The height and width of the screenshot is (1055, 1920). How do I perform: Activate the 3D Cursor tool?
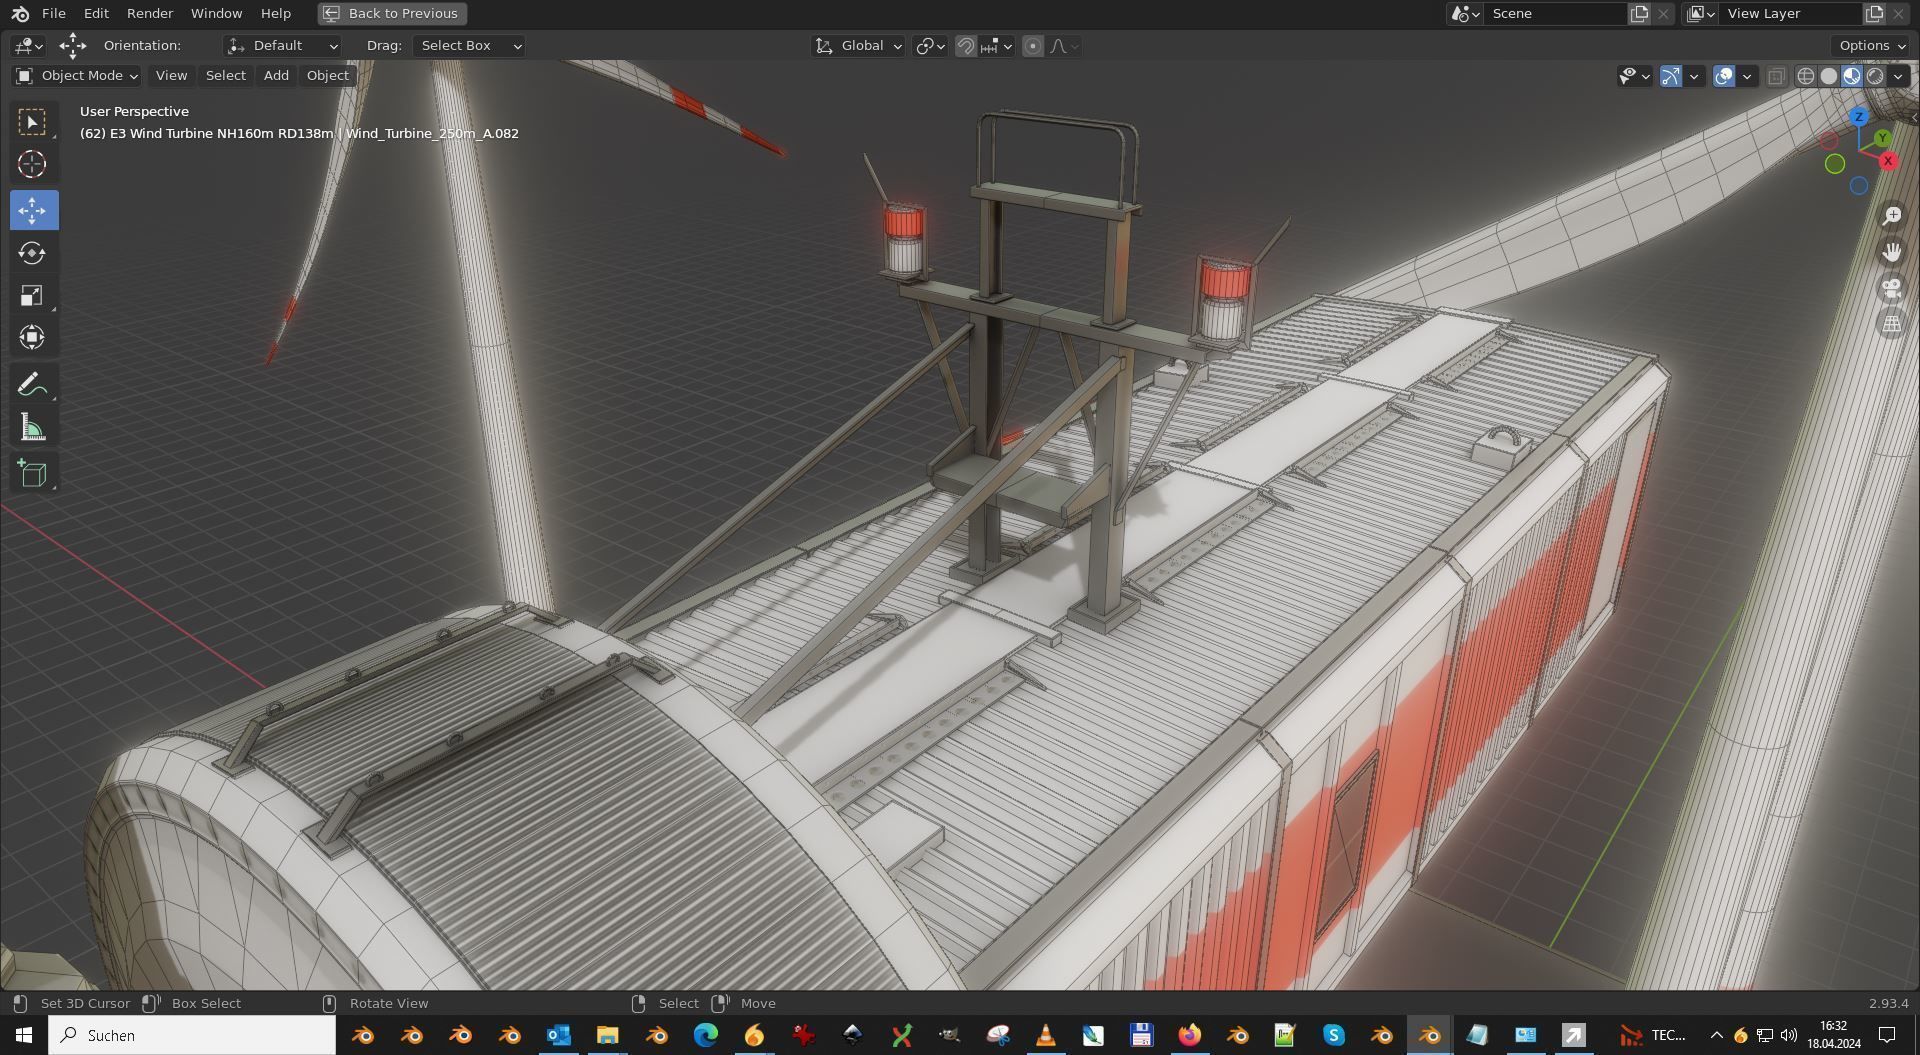(x=33, y=164)
